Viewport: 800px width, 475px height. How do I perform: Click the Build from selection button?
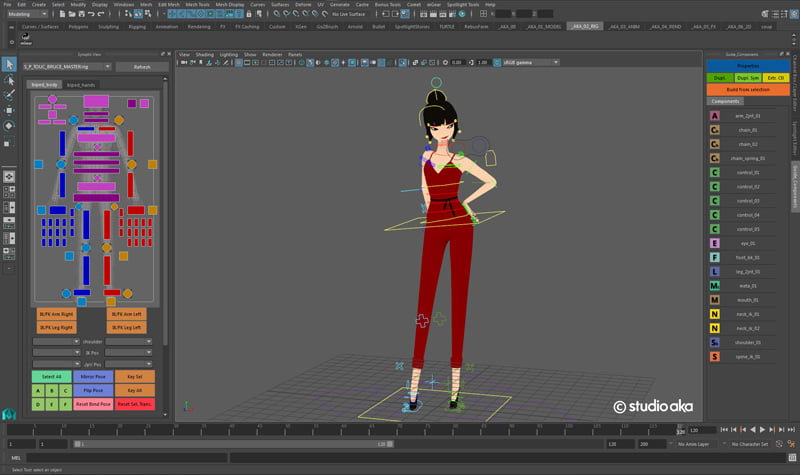(x=748, y=90)
